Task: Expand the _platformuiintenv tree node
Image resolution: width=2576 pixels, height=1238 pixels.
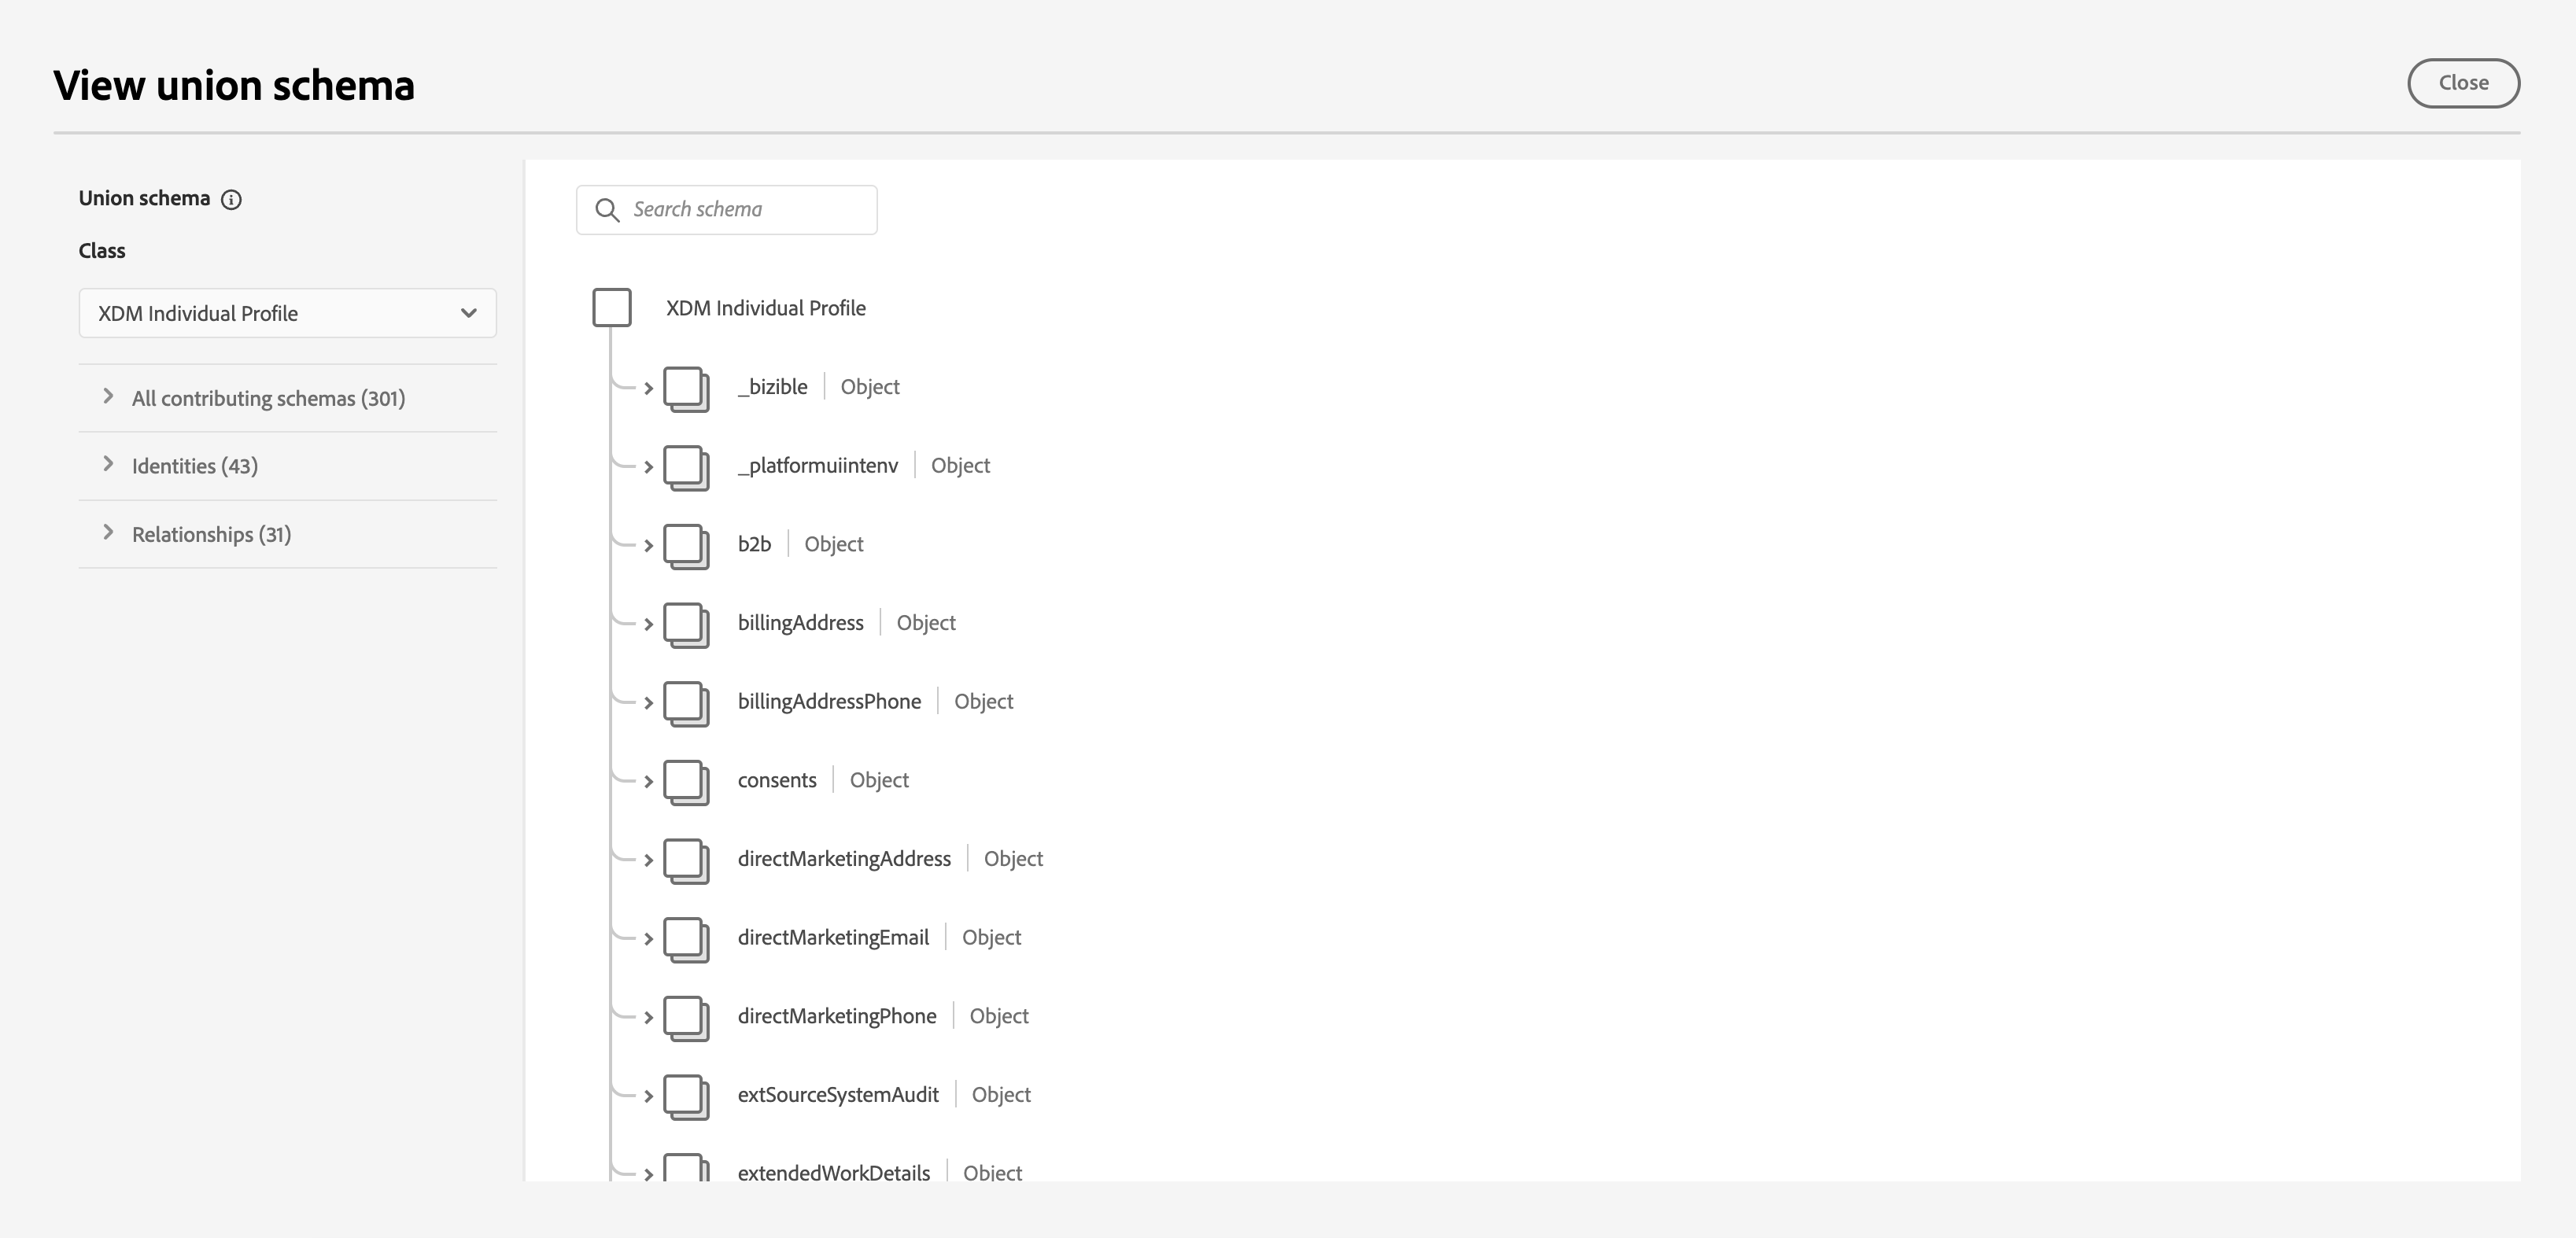Action: tap(648, 467)
